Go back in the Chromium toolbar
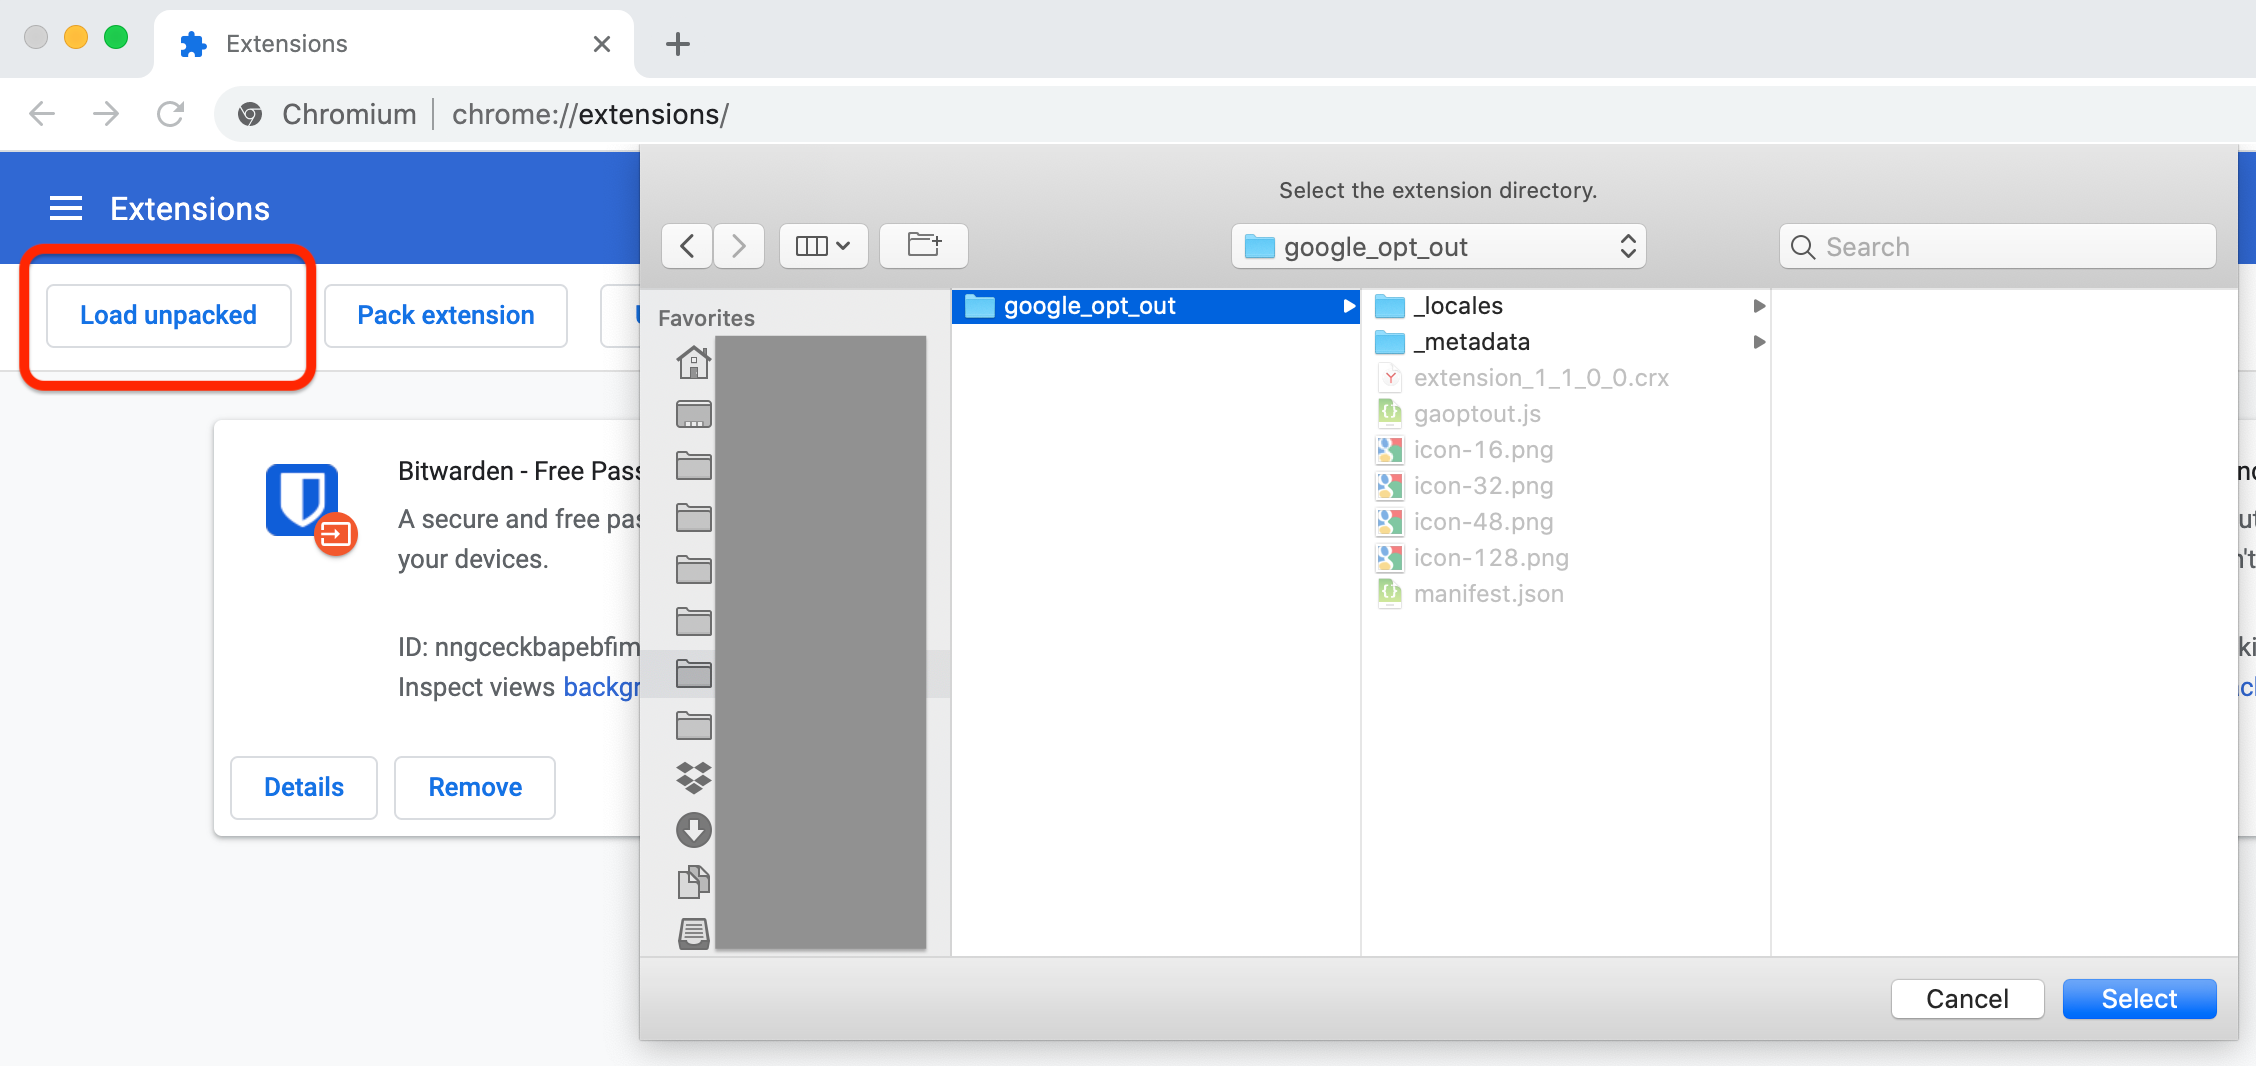The width and height of the screenshot is (2256, 1066). click(42, 114)
